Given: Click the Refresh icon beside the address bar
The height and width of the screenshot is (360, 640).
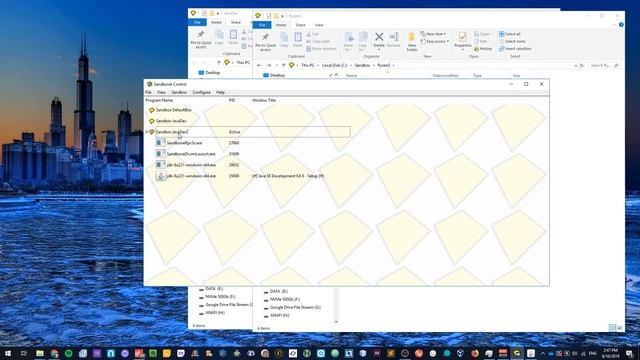Looking at the screenshot, I should pyautogui.click(x=582, y=65).
